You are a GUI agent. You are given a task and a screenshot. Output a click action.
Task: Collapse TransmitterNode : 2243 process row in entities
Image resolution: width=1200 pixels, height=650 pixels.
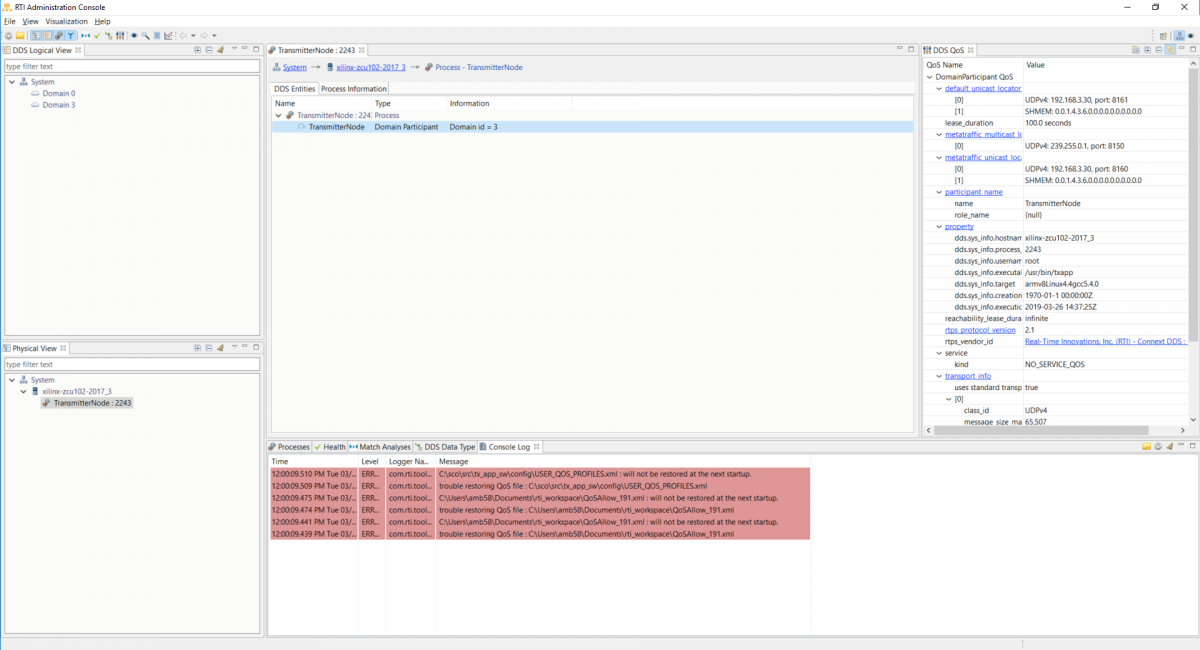[x=279, y=115]
